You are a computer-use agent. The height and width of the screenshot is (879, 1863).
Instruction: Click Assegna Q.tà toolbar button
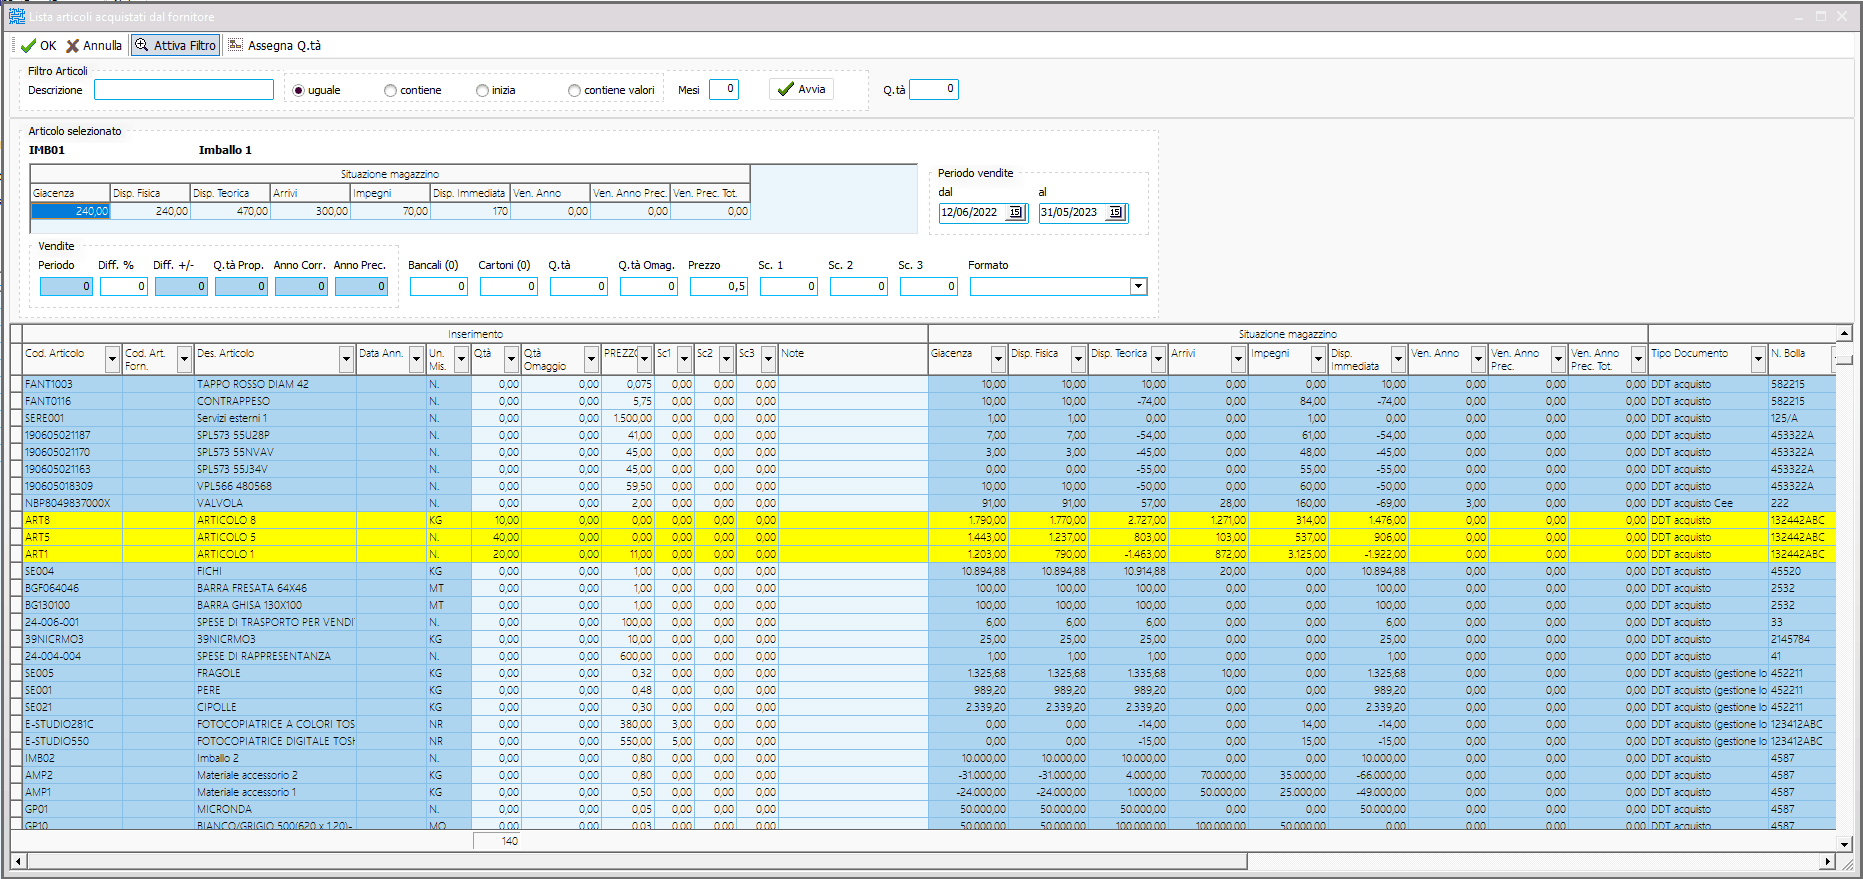tap(275, 45)
